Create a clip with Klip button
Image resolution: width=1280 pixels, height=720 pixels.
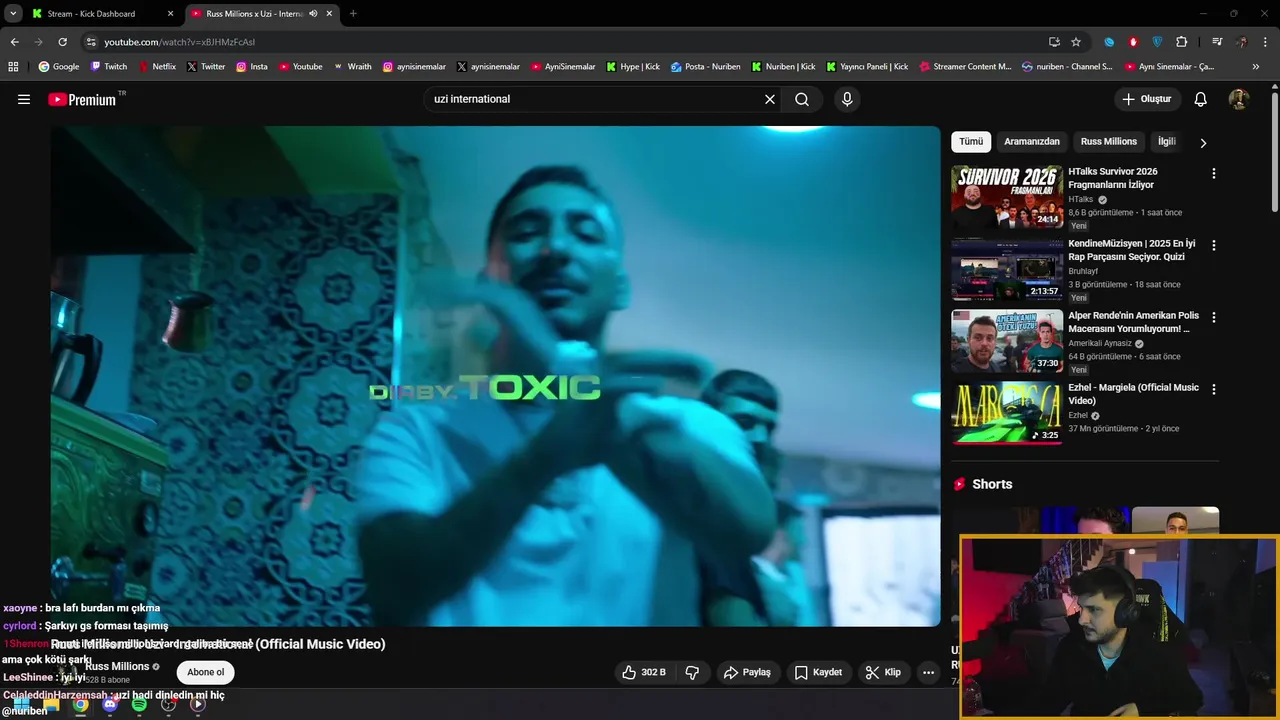click(x=883, y=672)
